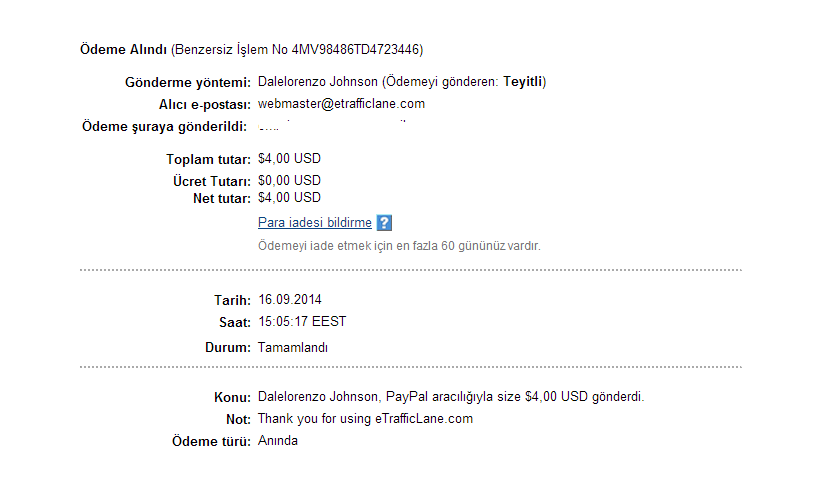Click the Ücret Tutarı $0,00 USD value
This screenshot has width=839, height=481.
coord(289,181)
